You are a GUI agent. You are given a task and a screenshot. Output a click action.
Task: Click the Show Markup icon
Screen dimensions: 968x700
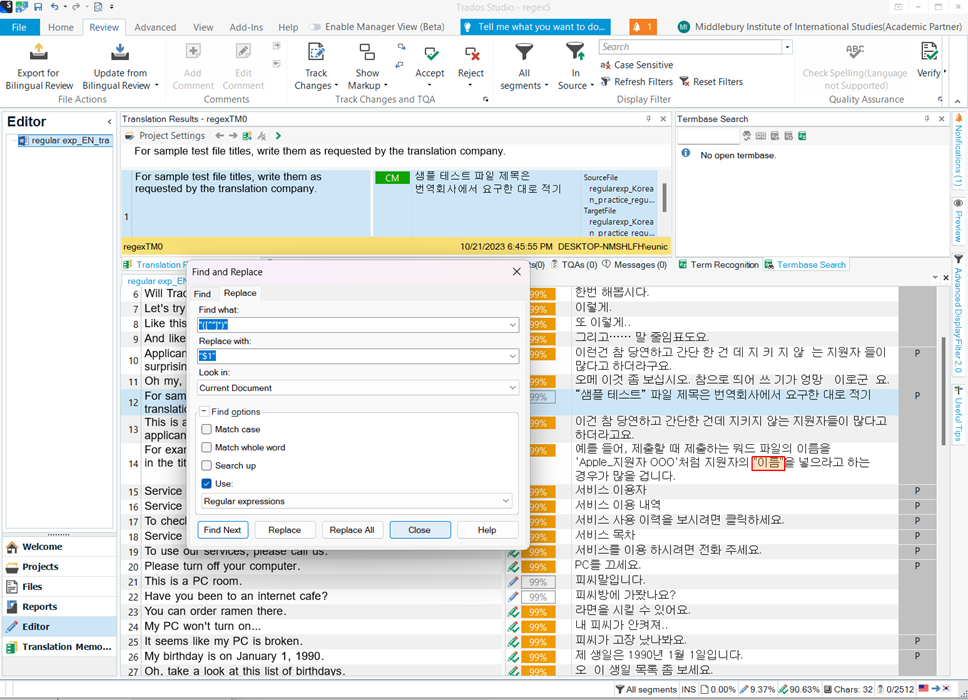pyautogui.click(x=367, y=53)
